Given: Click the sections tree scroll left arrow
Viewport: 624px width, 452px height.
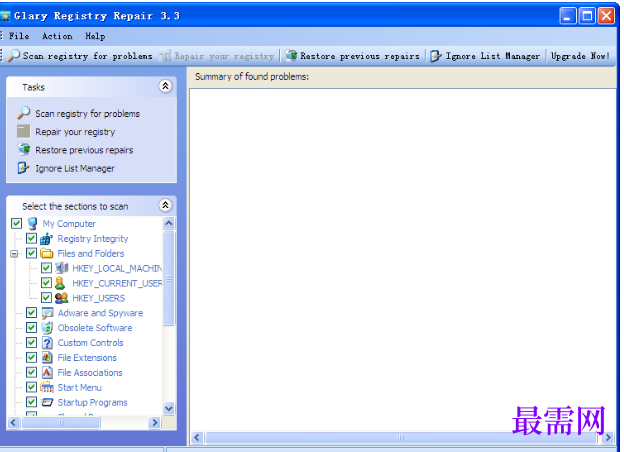Looking at the screenshot, I should pyautogui.click(x=13, y=423).
